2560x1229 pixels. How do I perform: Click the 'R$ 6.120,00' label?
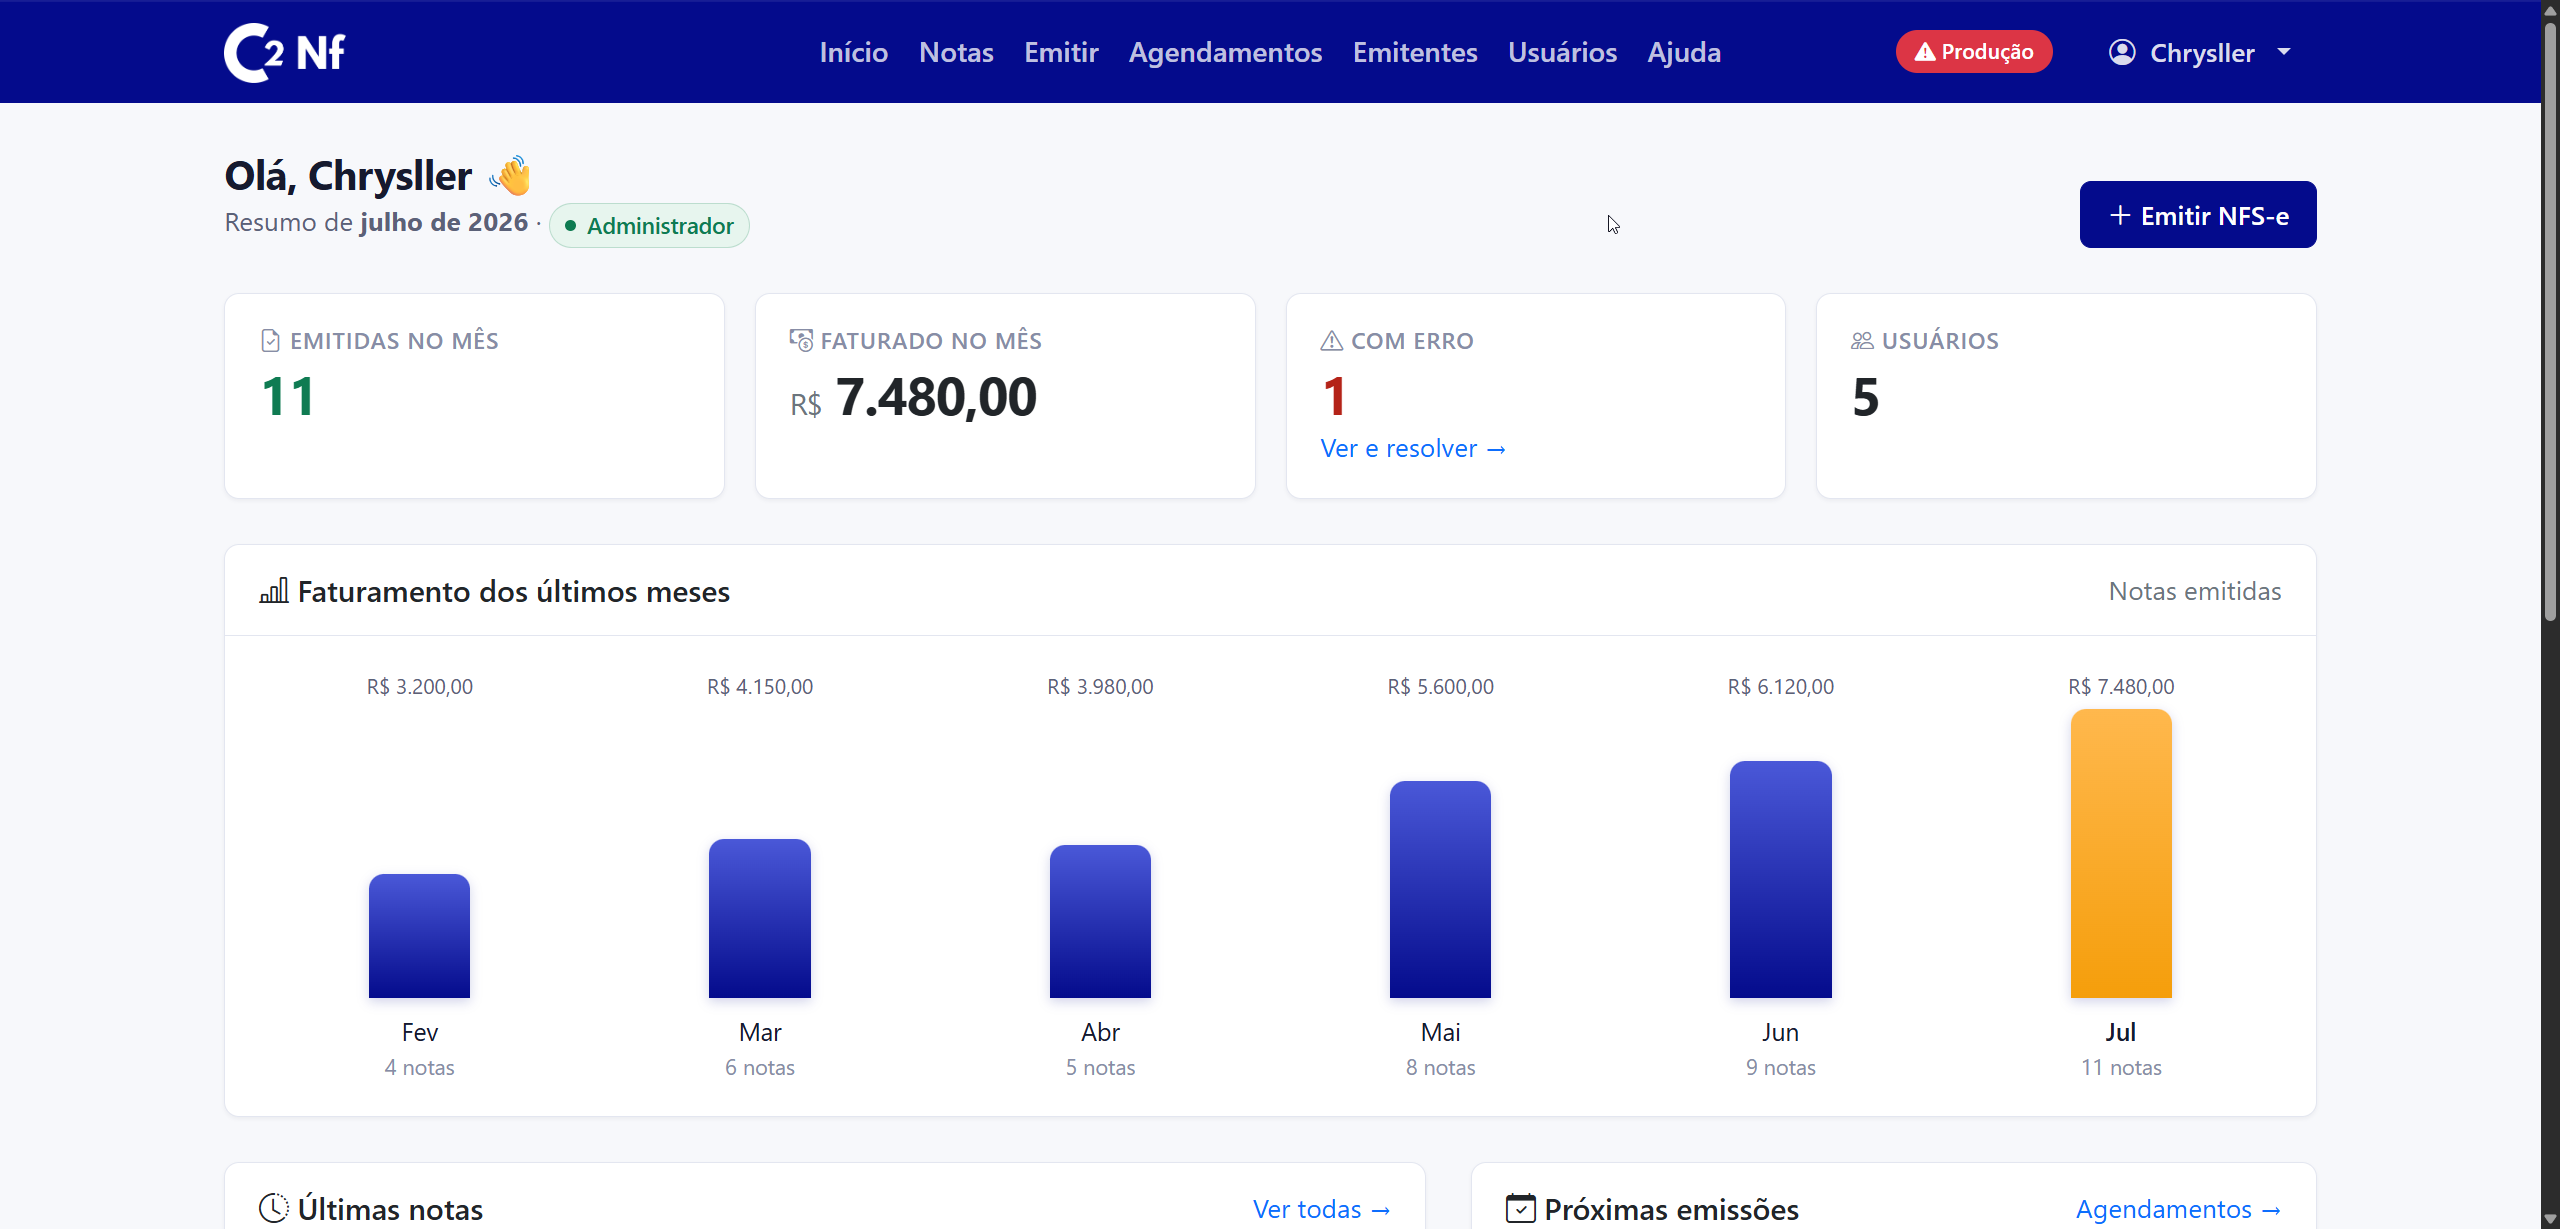1781,686
